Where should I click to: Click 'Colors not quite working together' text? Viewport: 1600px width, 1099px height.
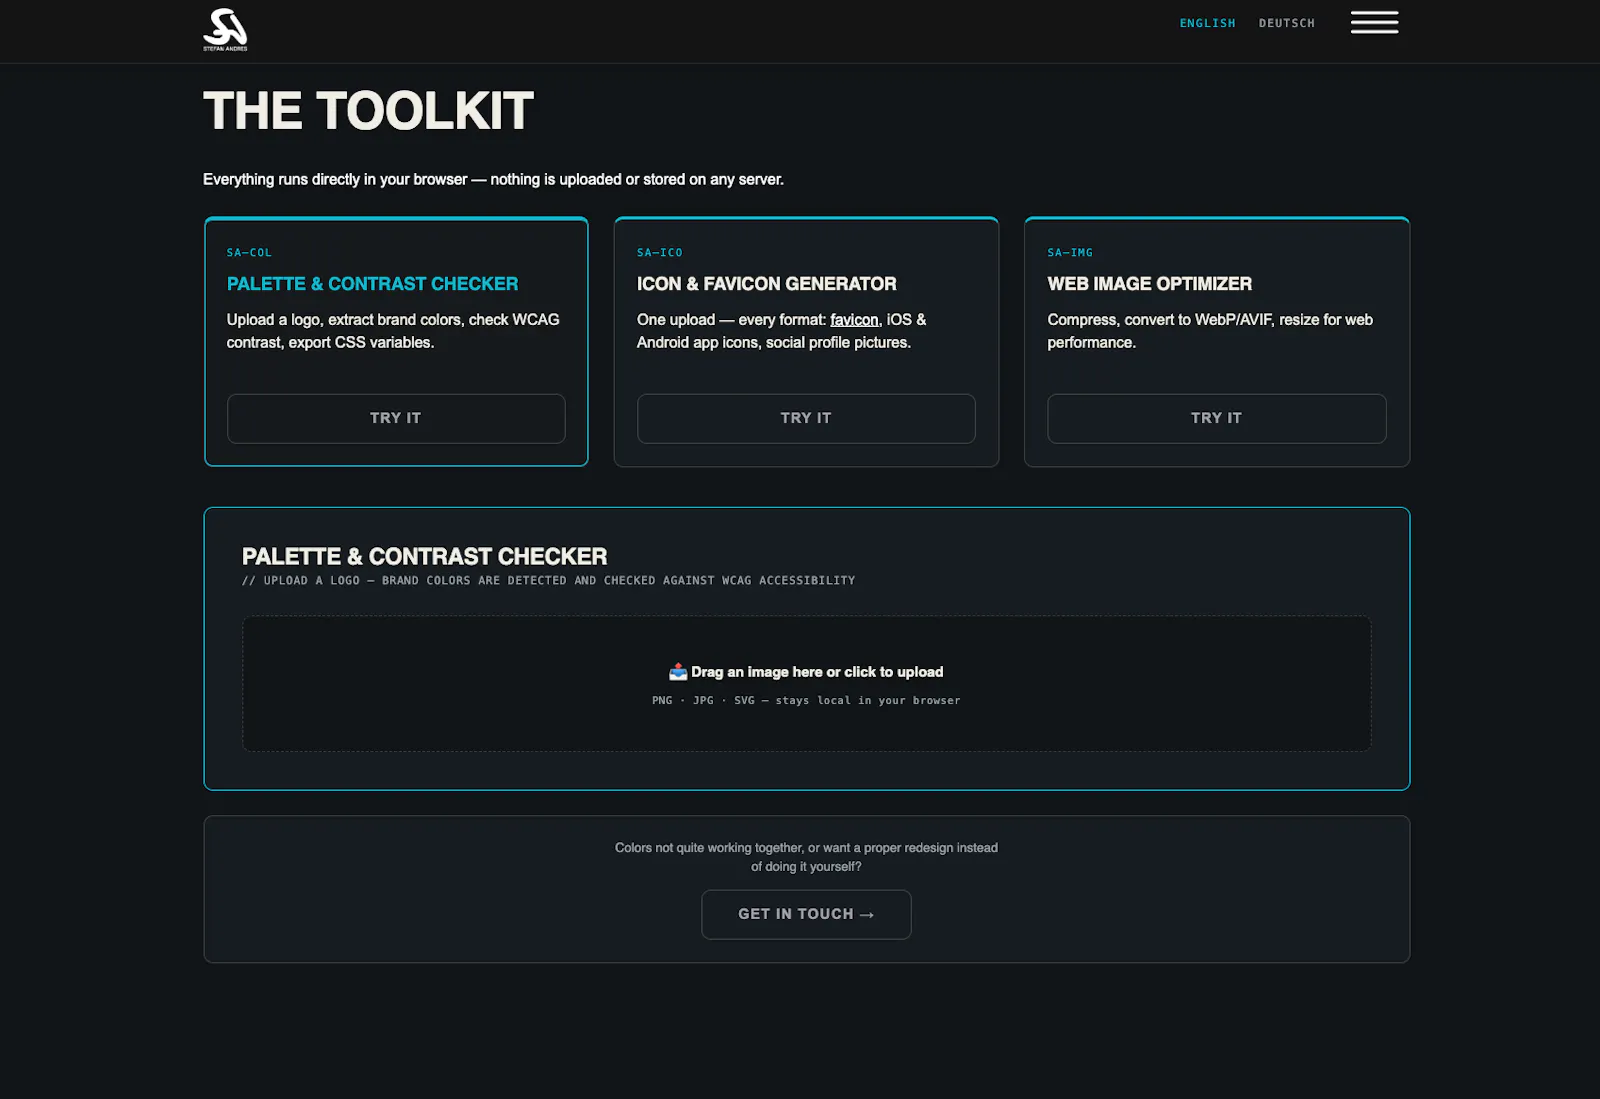[806, 857]
